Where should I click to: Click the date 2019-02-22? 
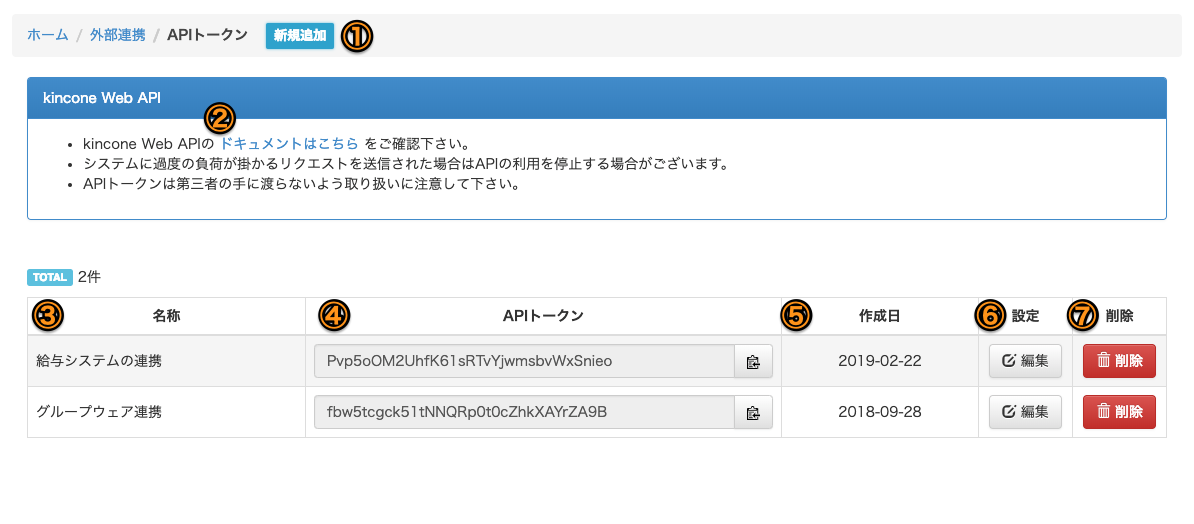[880, 361]
